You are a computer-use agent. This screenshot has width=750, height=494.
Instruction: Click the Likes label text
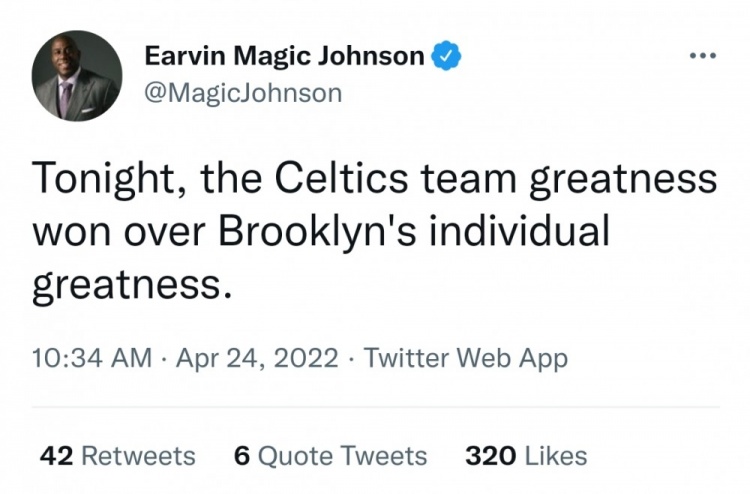556,455
